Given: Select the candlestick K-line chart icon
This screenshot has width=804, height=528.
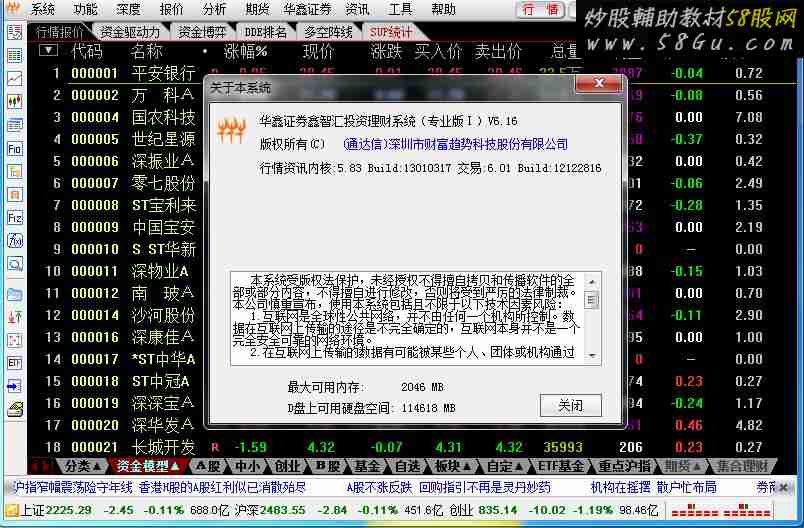Looking at the screenshot, I should pyautogui.click(x=15, y=101).
